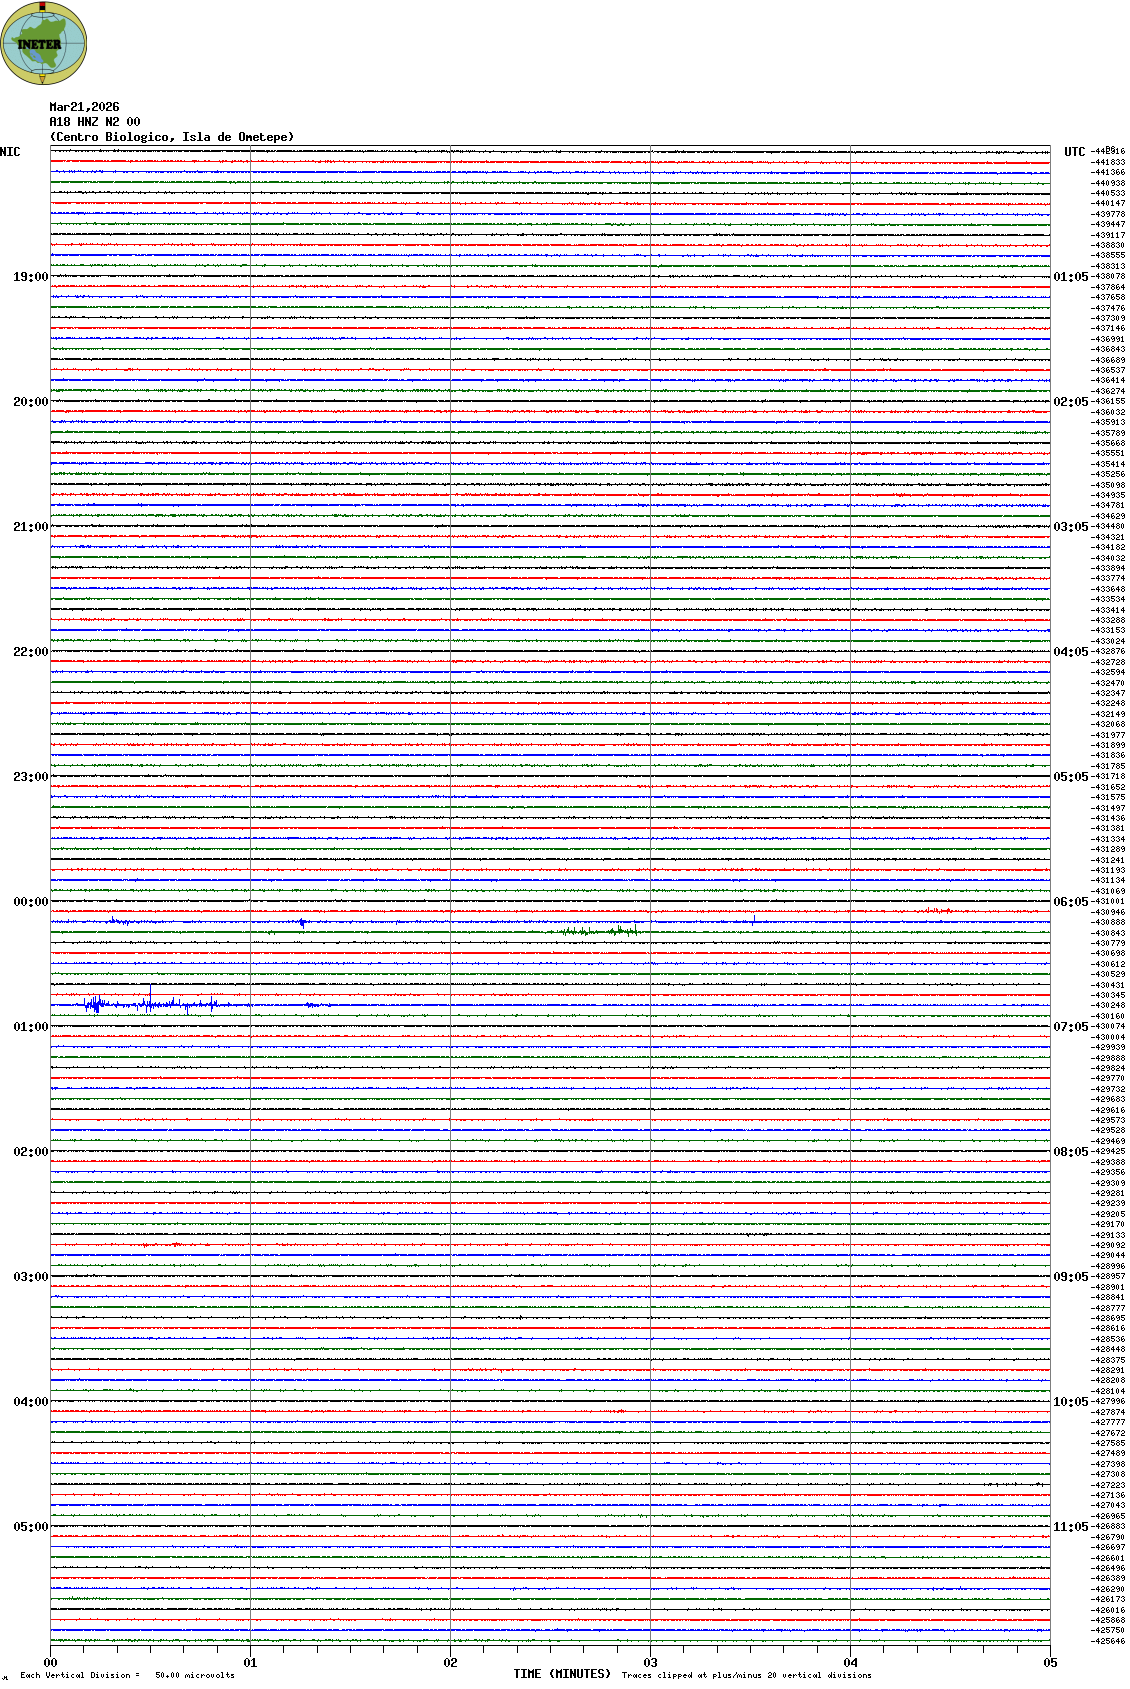The width and height of the screenshot is (1130, 1689).
Task: Select the Mar21,2026 date label
Action: pyautogui.click(x=84, y=107)
